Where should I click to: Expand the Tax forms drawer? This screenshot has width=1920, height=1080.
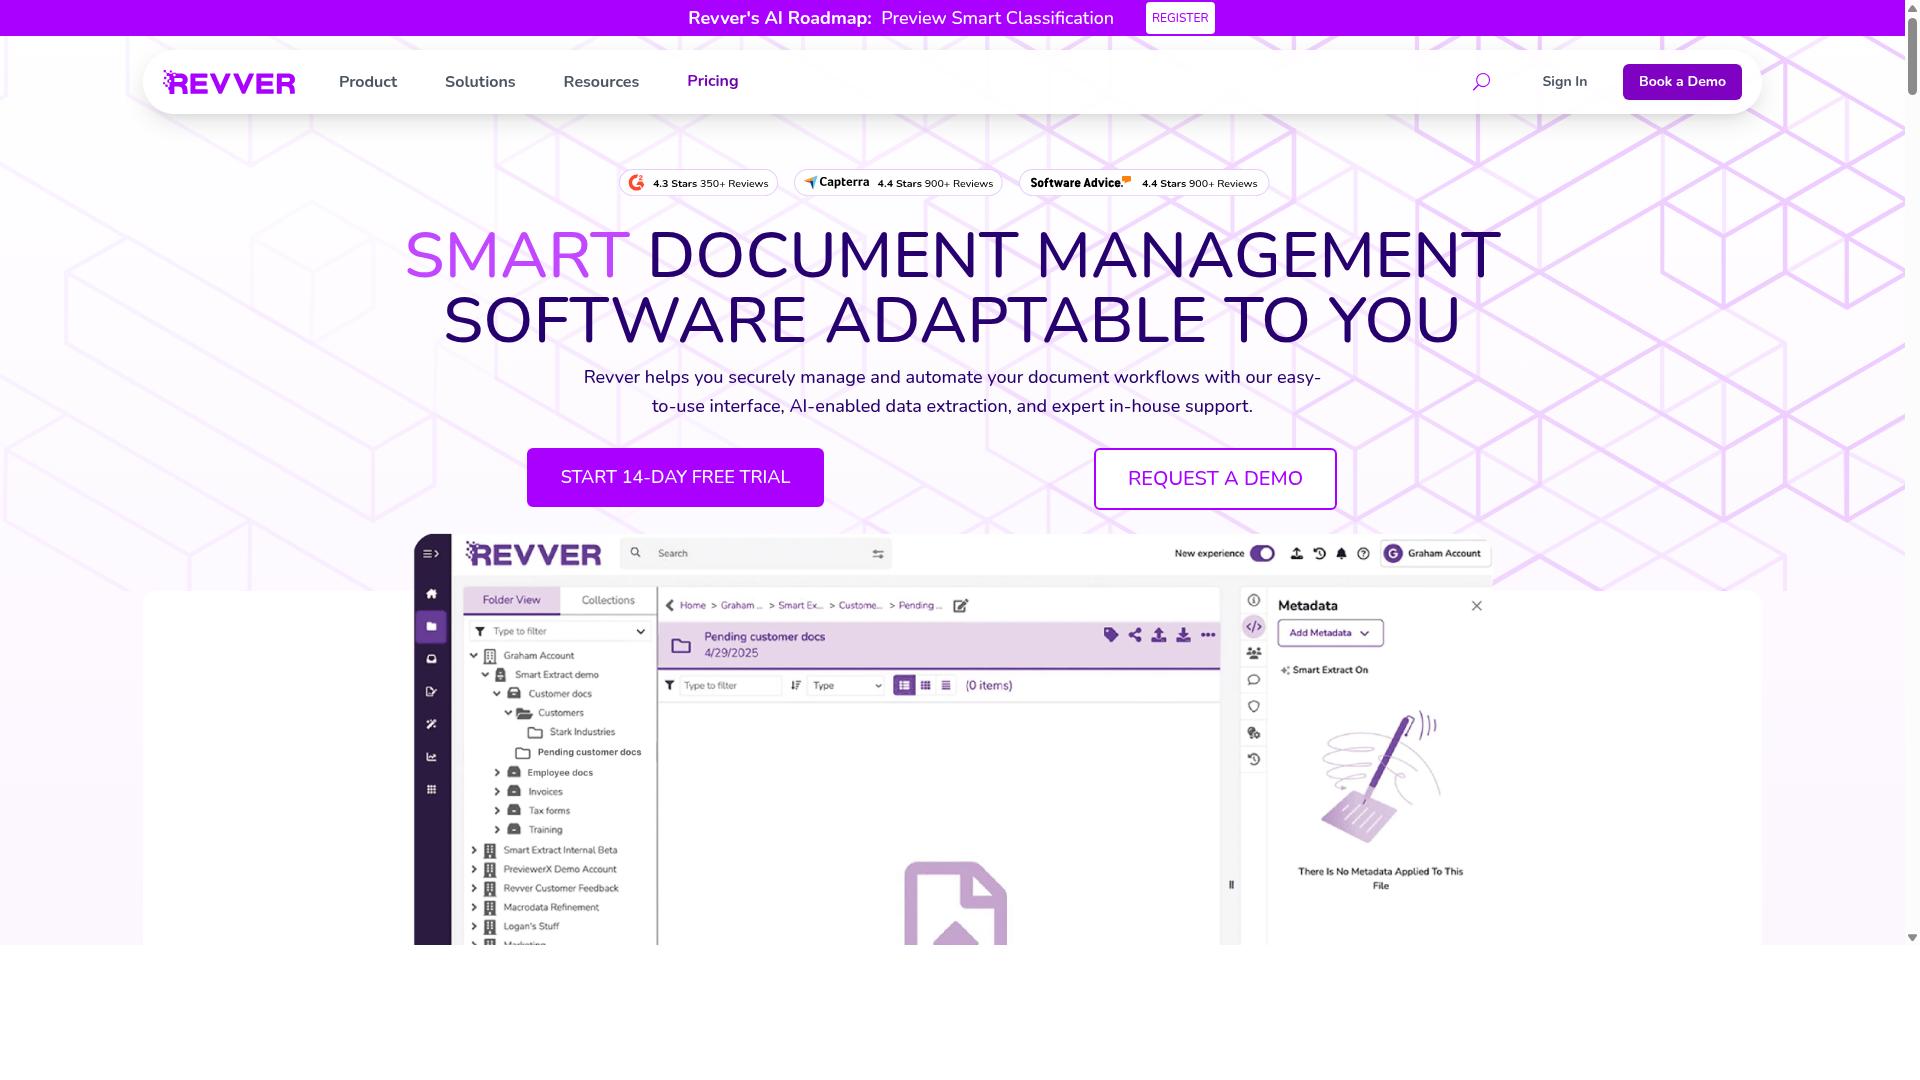pos(497,811)
